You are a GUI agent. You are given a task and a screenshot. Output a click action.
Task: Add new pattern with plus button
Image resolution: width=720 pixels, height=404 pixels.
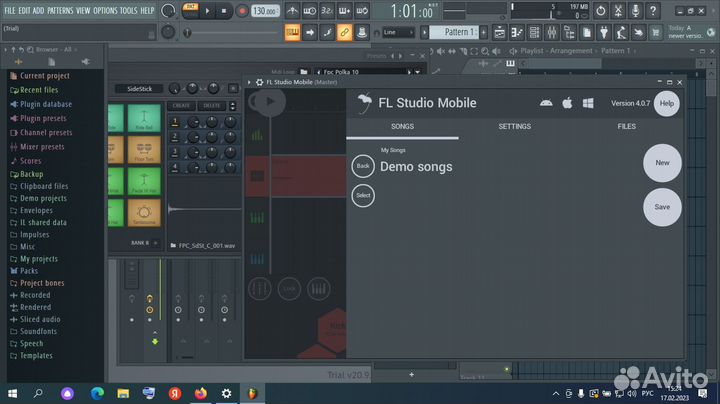click(484, 32)
